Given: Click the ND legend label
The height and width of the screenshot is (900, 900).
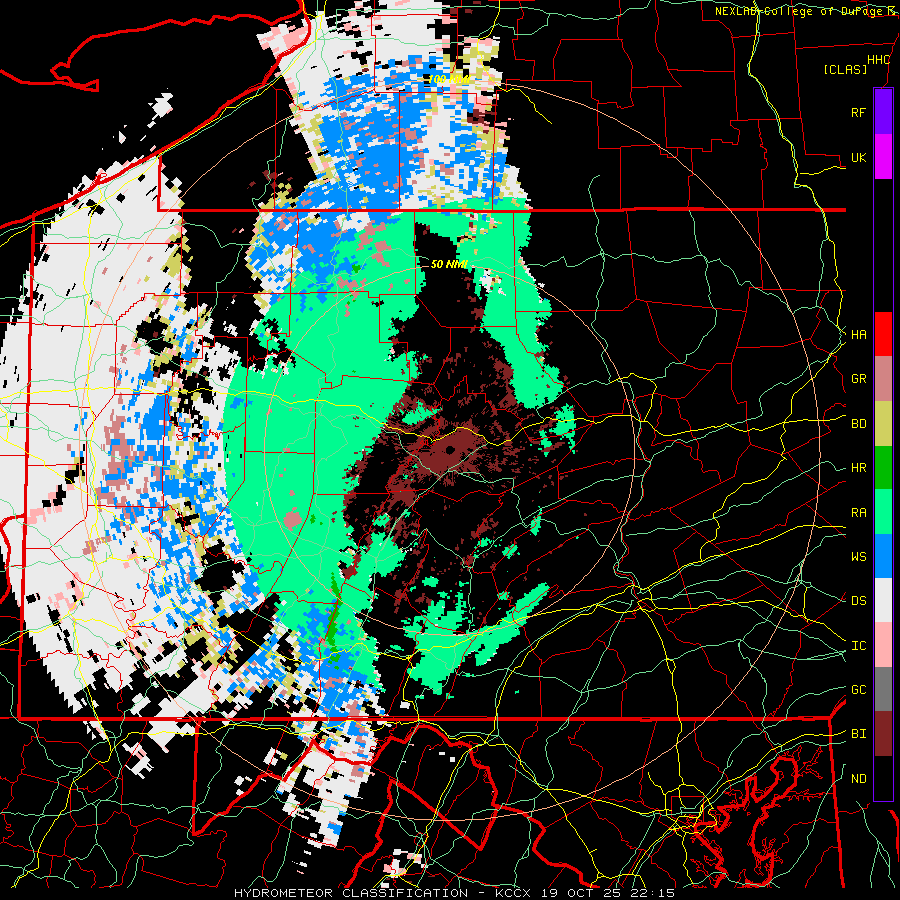Looking at the screenshot, I should [858, 779].
